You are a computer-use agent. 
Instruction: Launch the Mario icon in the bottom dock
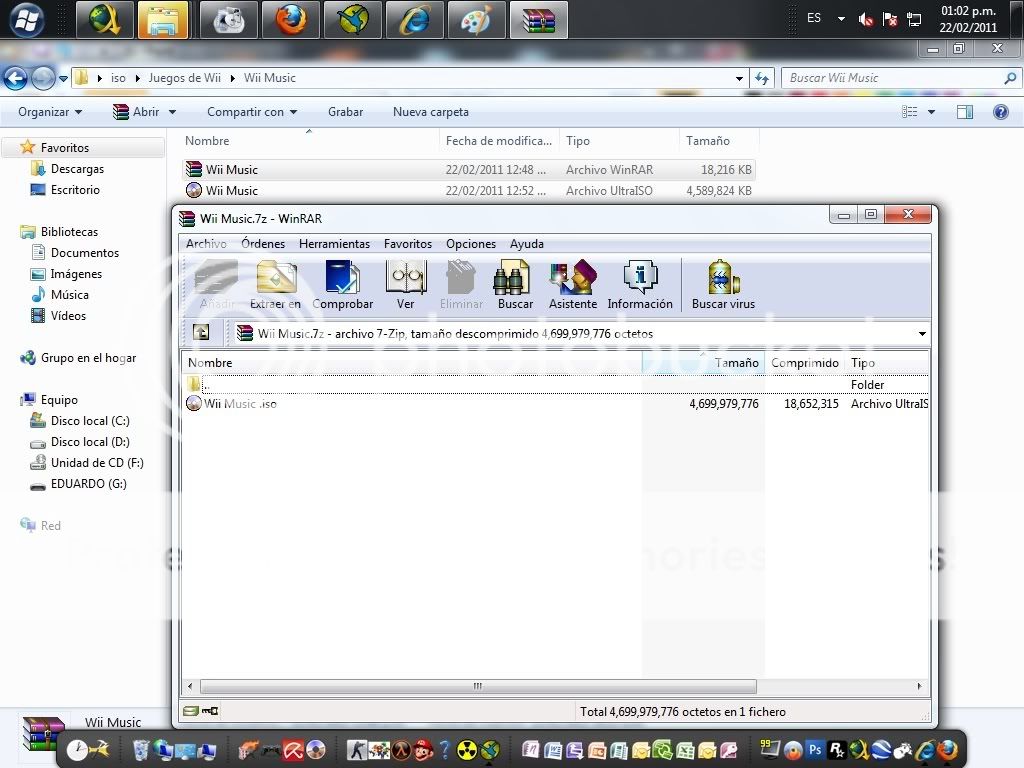pos(423,750)
